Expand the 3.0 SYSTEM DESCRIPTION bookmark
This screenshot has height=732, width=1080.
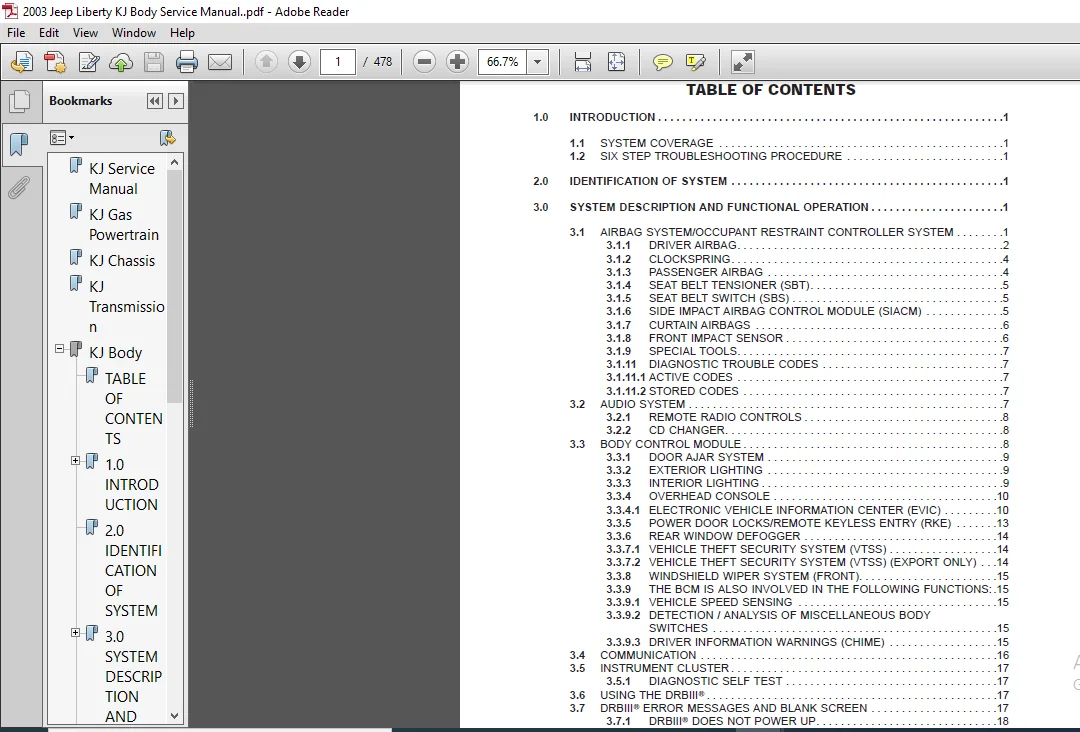[76, 633]
